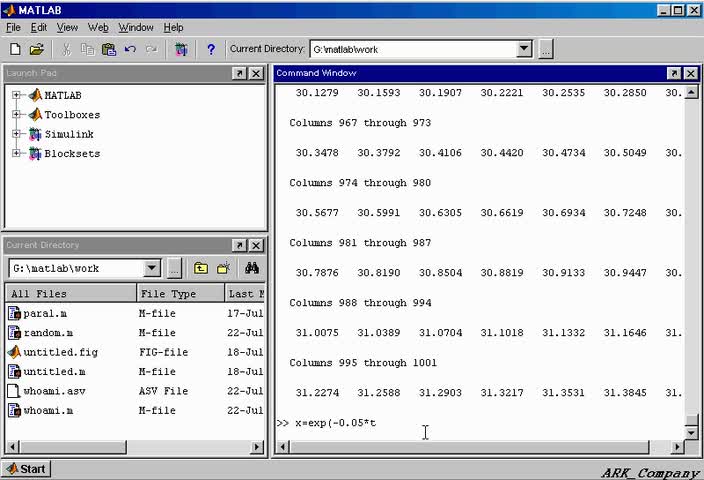704x480 pixels.
Task: Click Command Window vertical scrollbar up arrow
Action: point(692,92)
